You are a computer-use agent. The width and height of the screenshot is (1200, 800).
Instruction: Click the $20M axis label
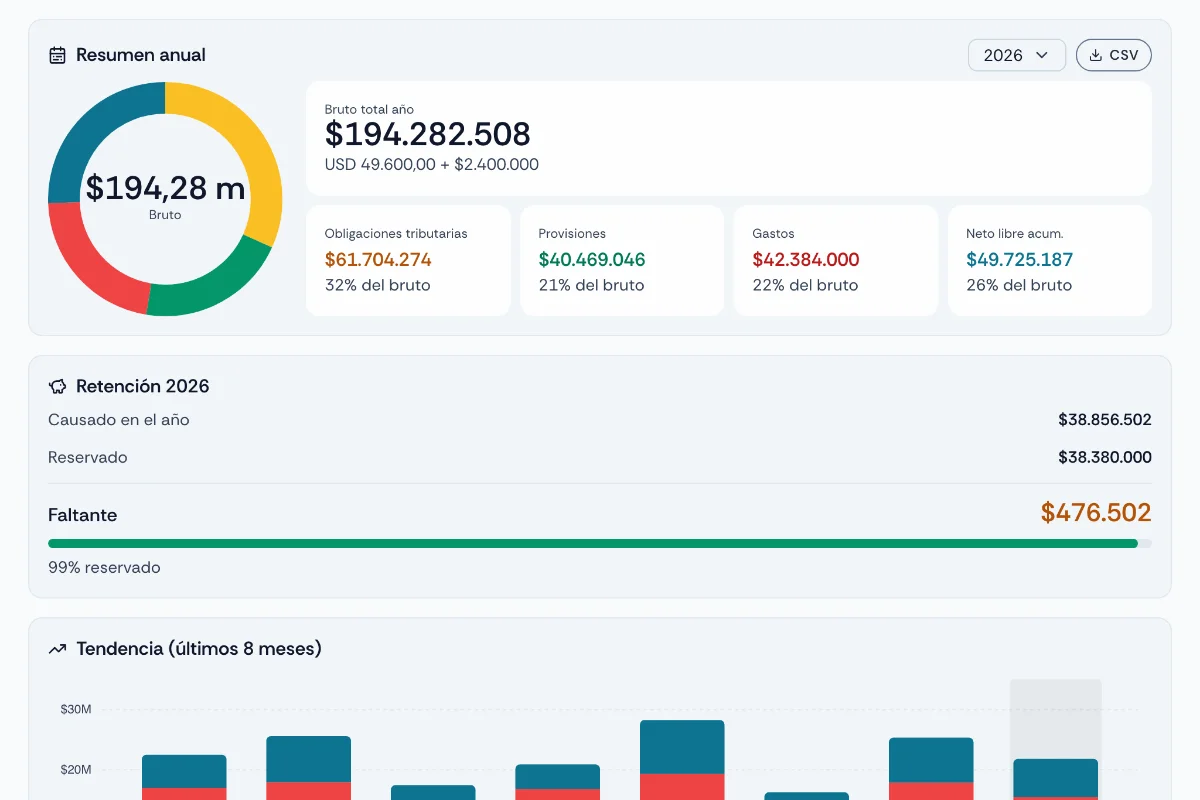76,770
